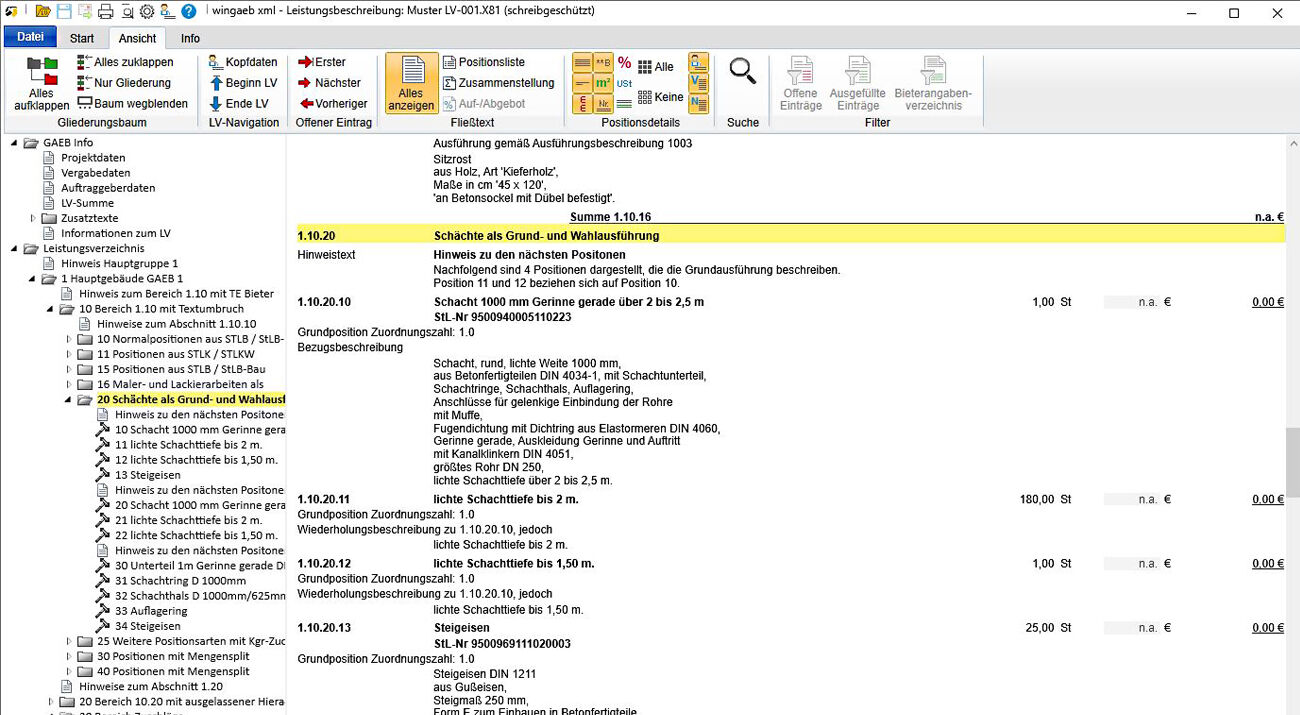Expand the '11 Positionen aus STLK' folder
The image size is (1300, 715).
pos(69,354)
